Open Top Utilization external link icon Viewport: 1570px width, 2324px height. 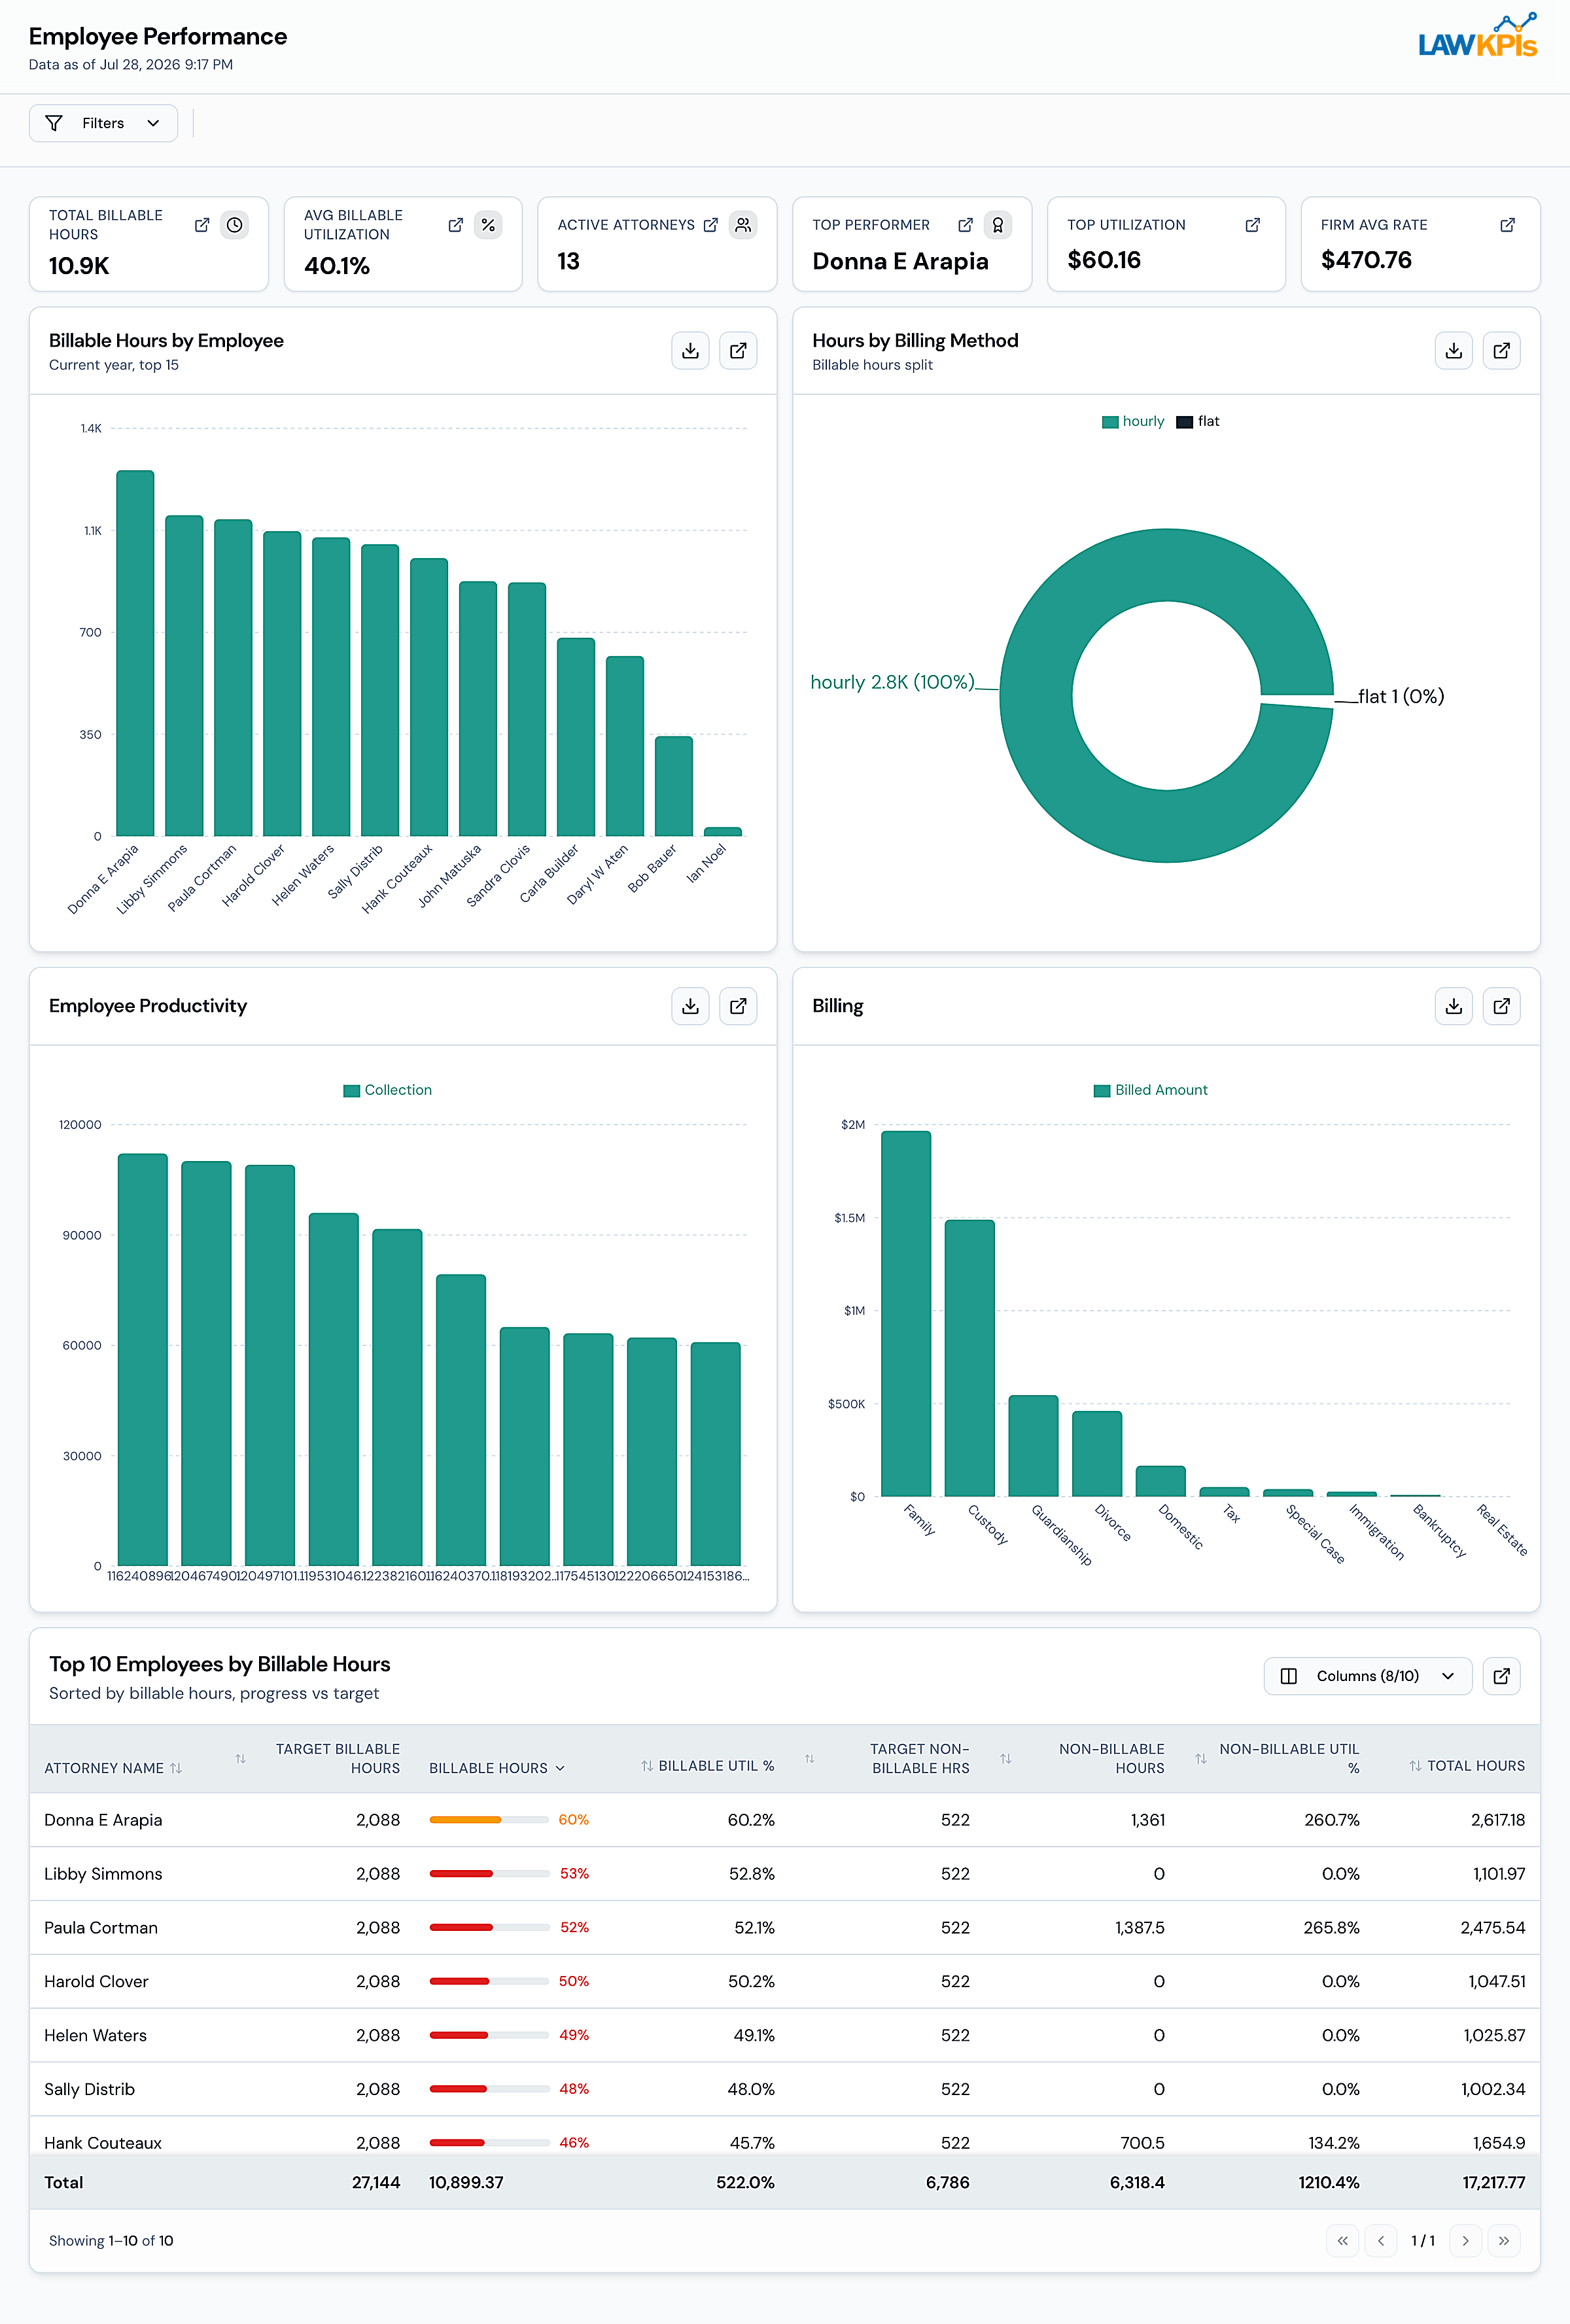click(1252, 225)
